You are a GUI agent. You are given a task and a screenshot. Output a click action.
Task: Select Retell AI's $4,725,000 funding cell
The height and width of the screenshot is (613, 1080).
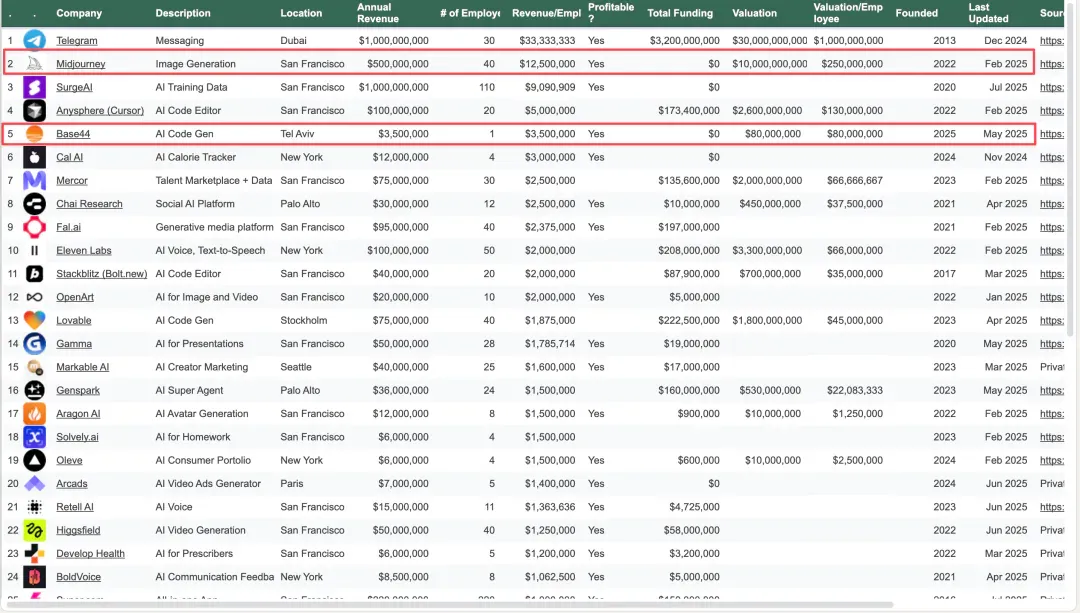point(694,507)
